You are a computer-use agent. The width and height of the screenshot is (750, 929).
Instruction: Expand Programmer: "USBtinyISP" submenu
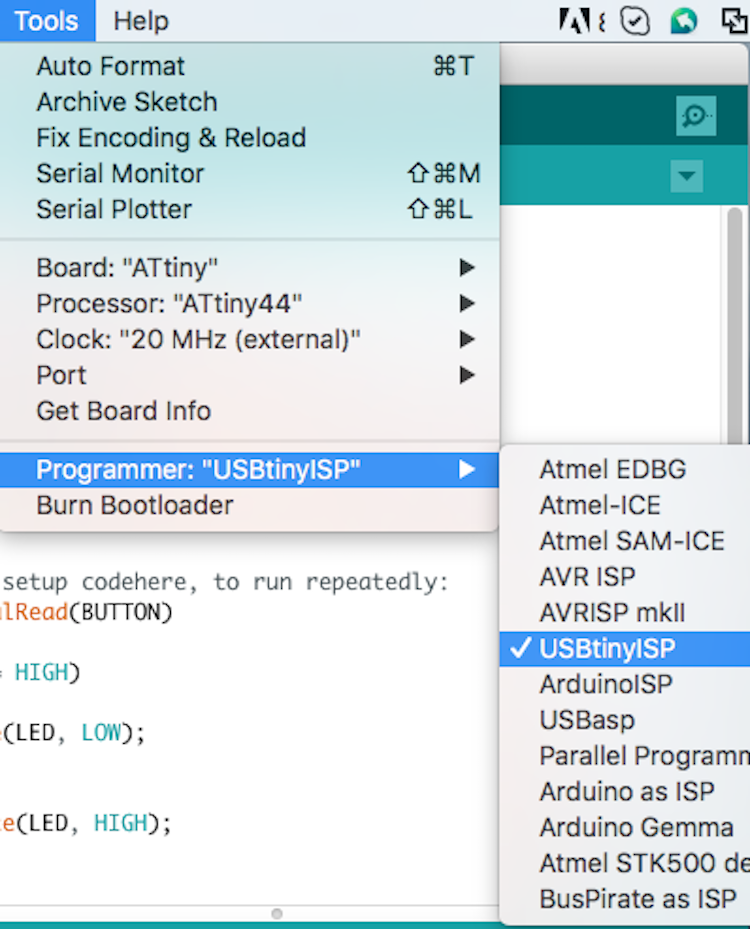point(249,470)
